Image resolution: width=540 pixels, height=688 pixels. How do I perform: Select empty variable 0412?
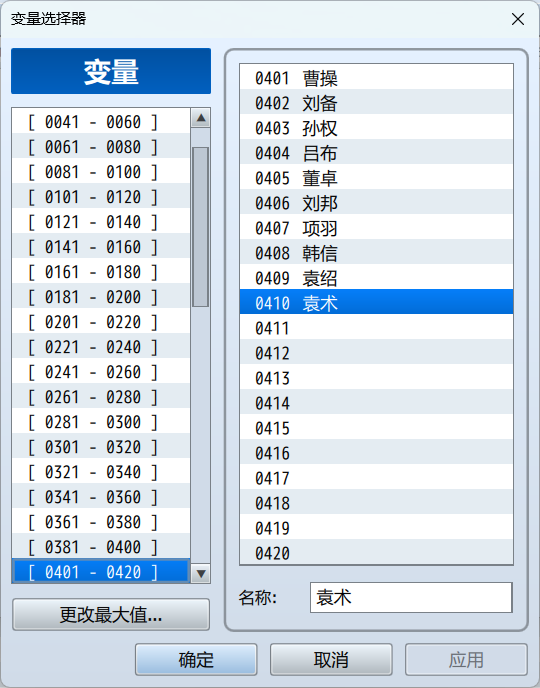[x=376, y=353]
